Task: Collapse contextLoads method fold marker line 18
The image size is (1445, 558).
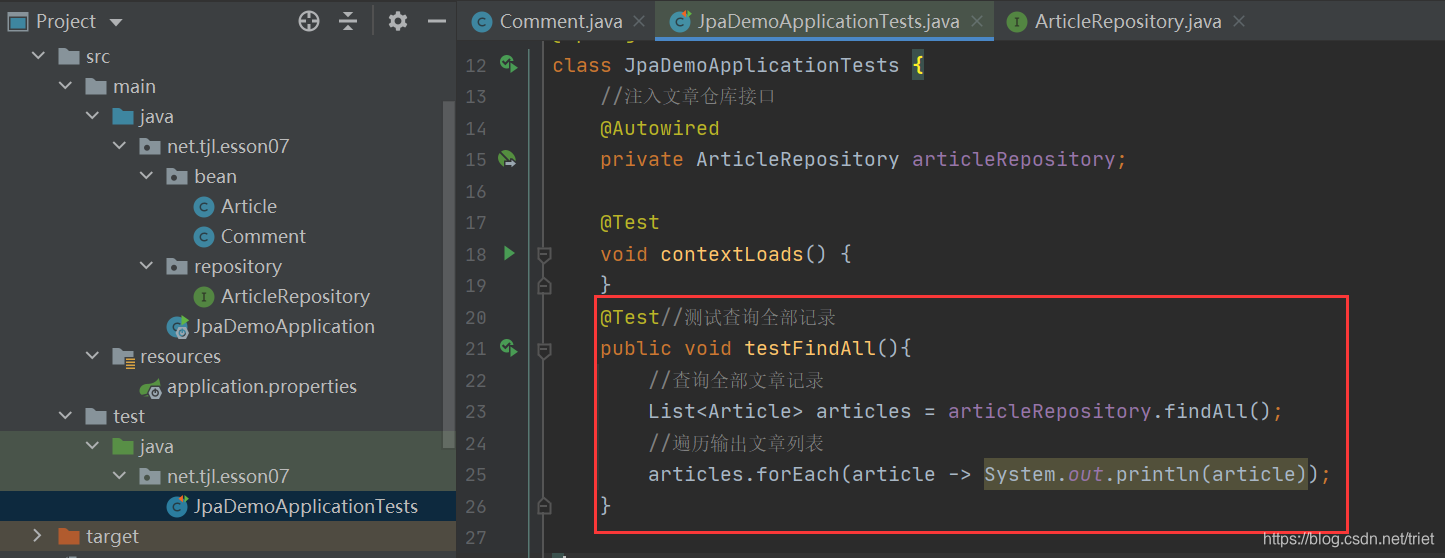Action: coord(544,255)
